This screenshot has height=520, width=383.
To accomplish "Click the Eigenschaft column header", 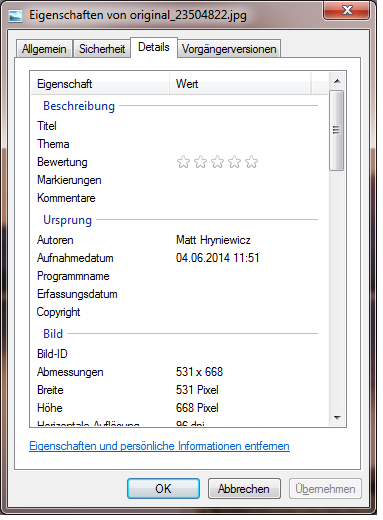I will (x=100, y=84).
